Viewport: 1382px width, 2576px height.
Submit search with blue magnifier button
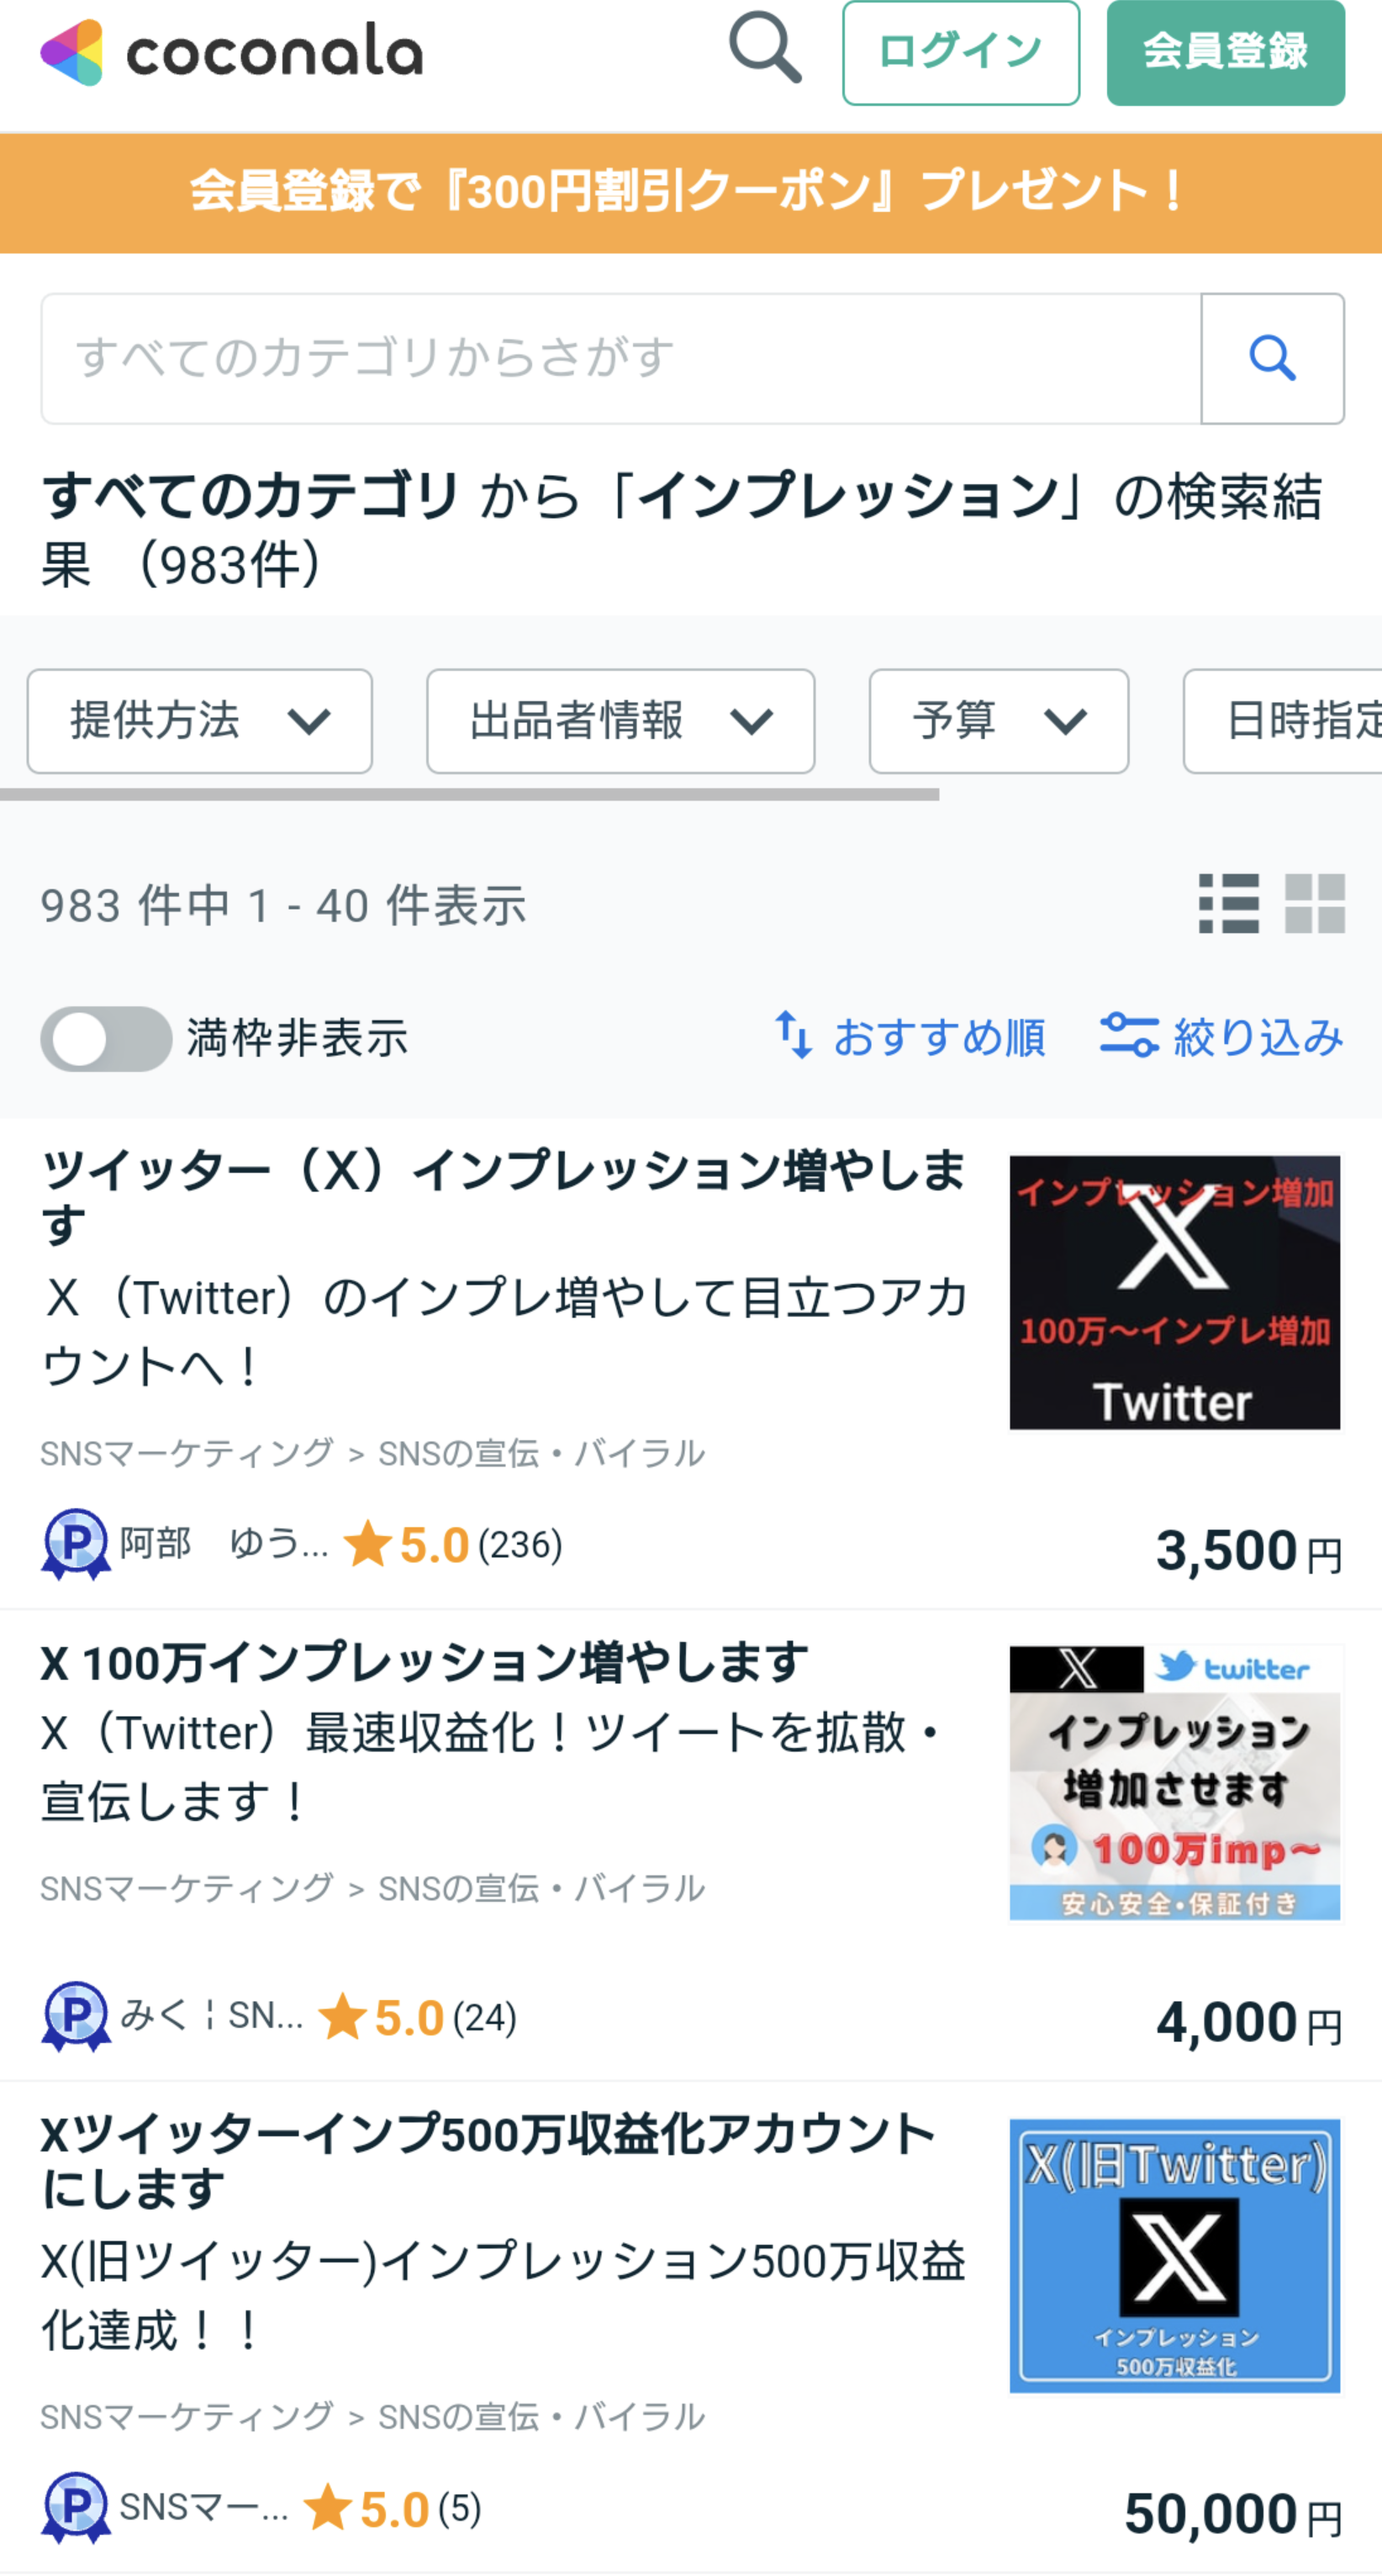point(1272,358)
